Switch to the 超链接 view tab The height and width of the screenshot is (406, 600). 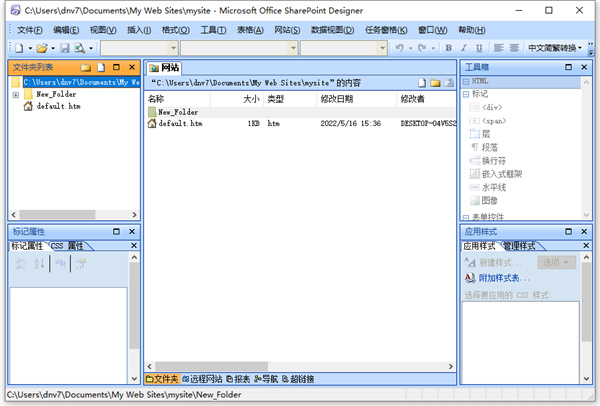tap(298, 379)
